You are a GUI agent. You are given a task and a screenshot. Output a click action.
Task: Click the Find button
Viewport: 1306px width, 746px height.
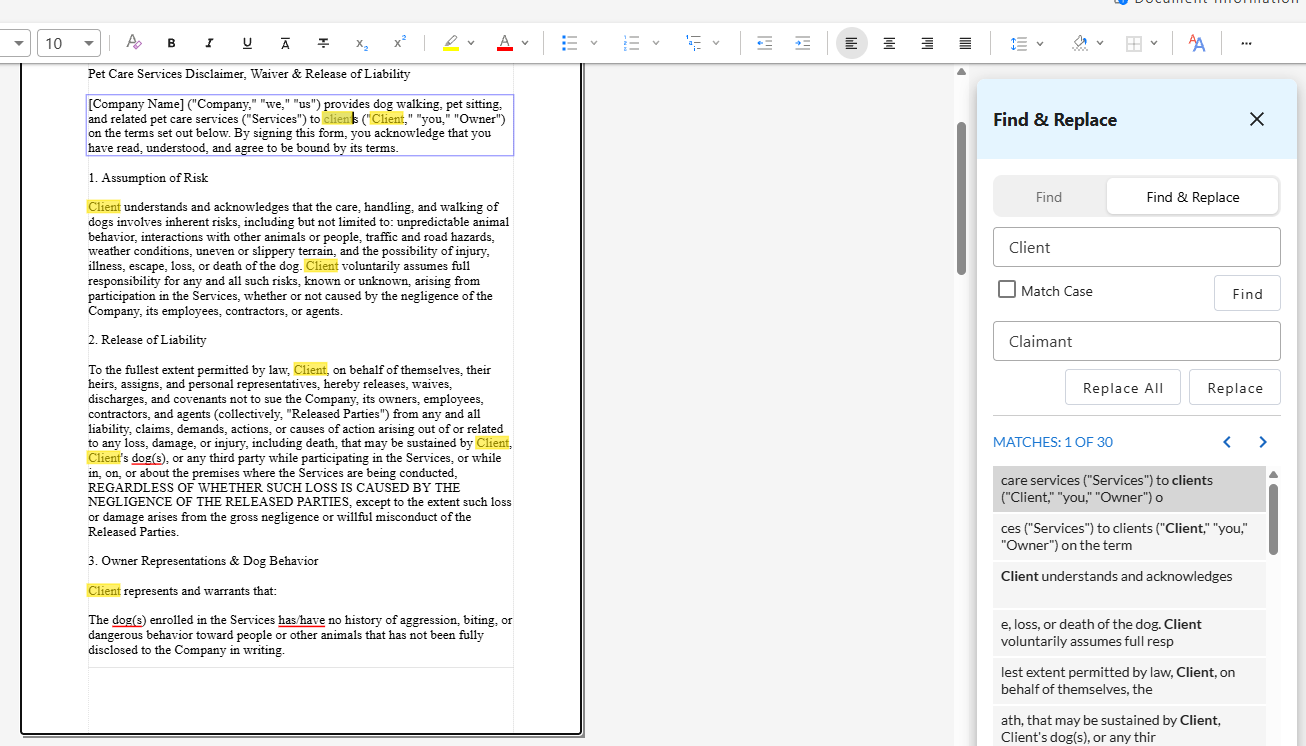point(1247,294)
